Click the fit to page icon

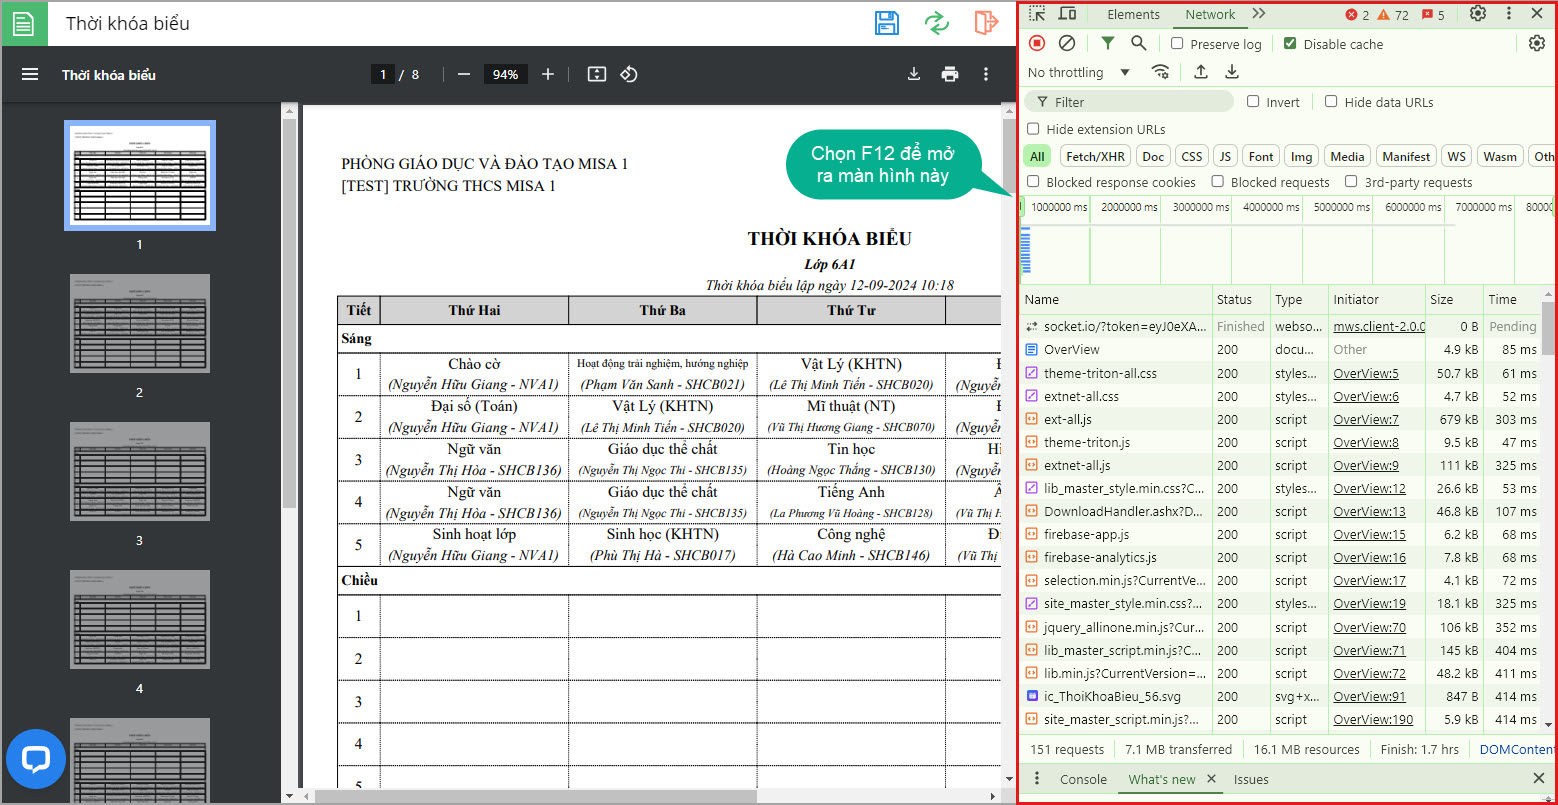click(x=597, y=74)
